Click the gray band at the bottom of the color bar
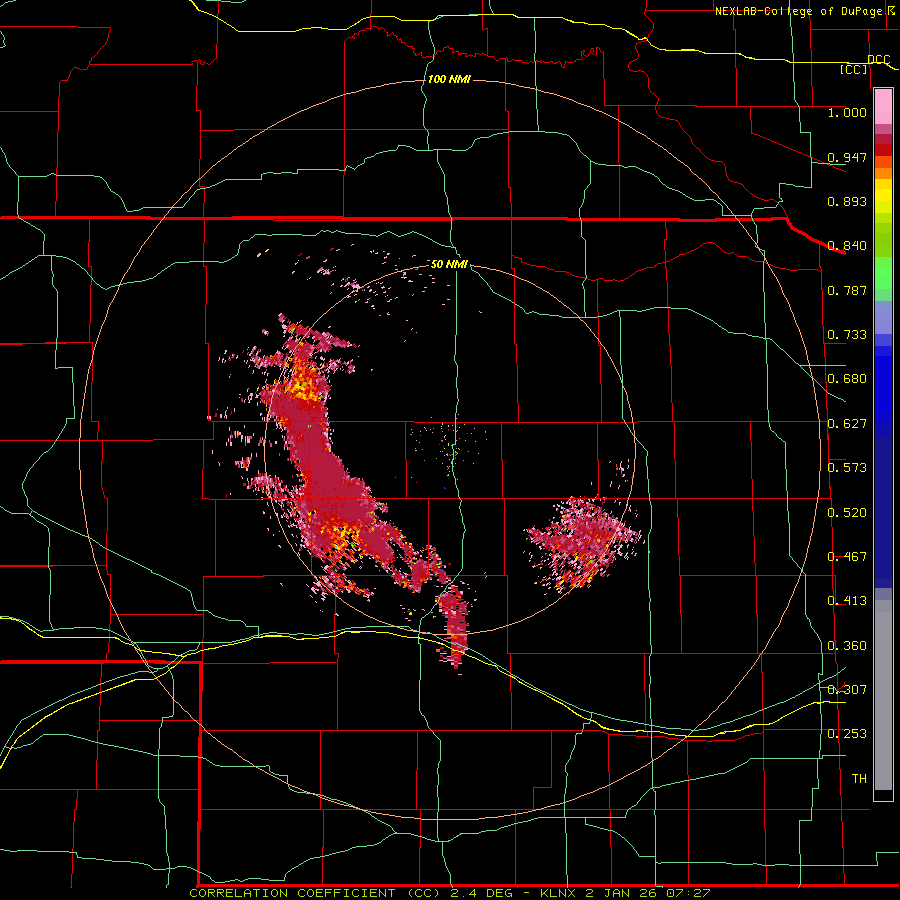 coord(883,695)
